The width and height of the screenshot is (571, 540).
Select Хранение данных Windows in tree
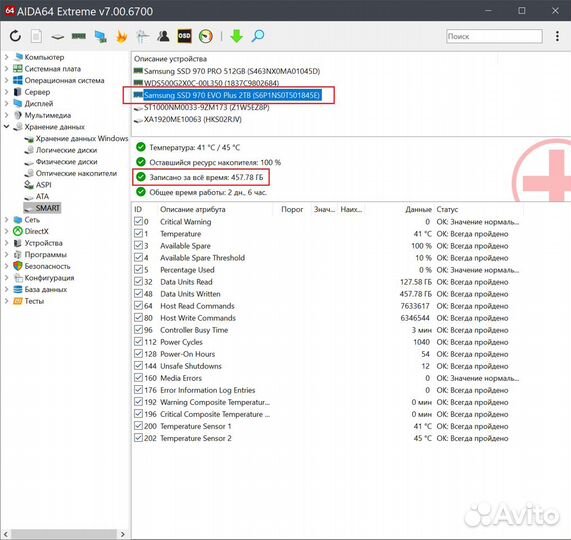tap(82, 138)
